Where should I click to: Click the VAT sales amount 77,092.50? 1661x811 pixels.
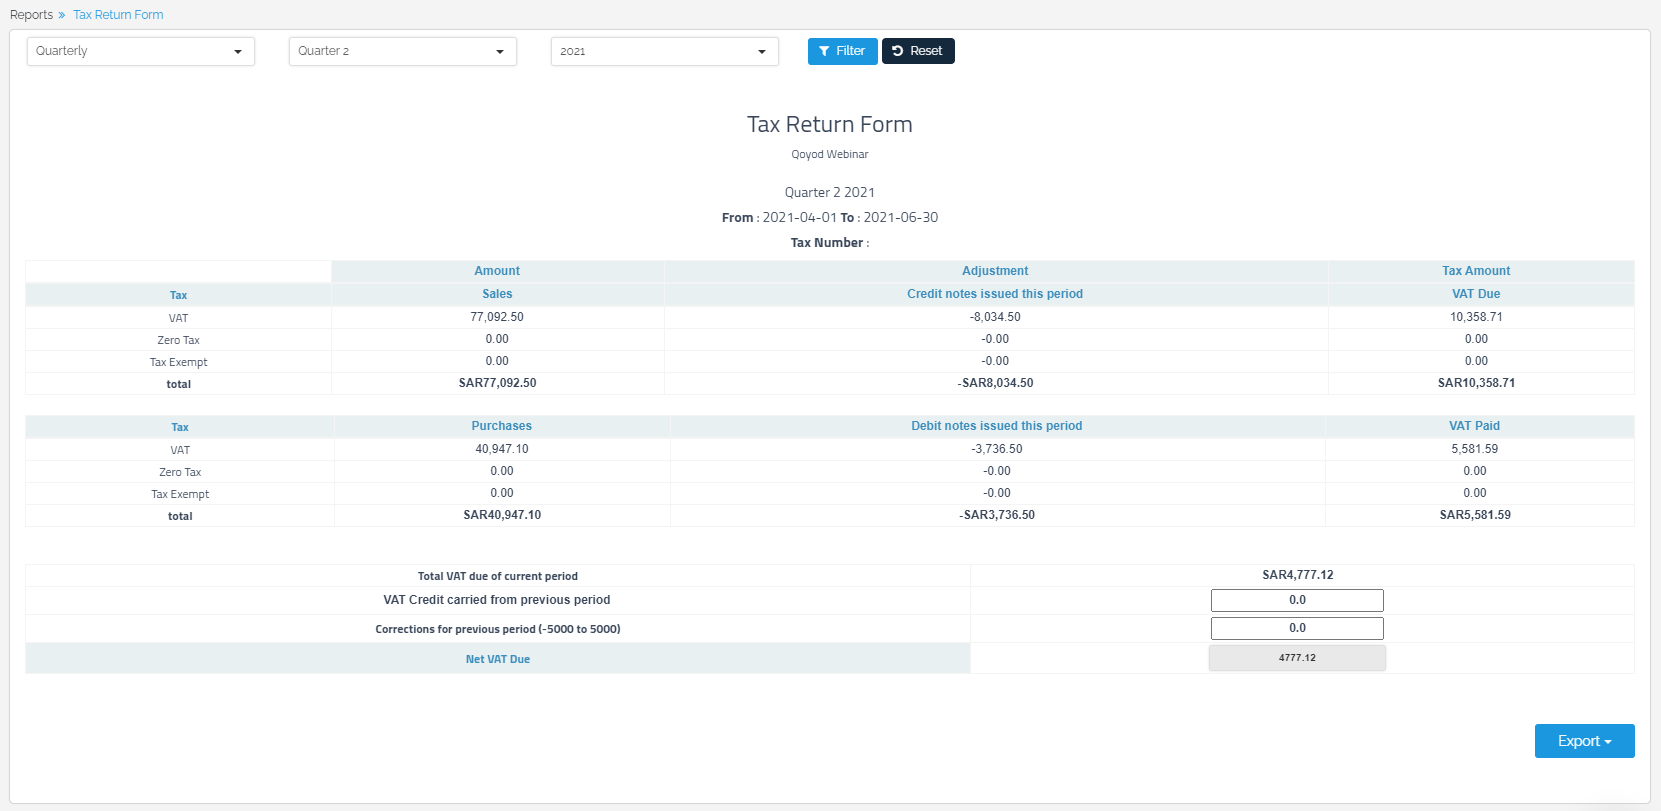497,317
